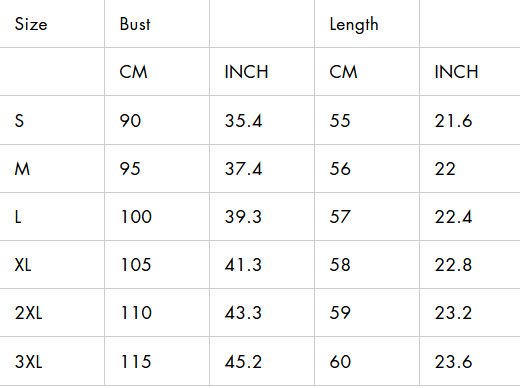Select the L size row label
Screen dimensions: 520x388
(x=18, y=217)
